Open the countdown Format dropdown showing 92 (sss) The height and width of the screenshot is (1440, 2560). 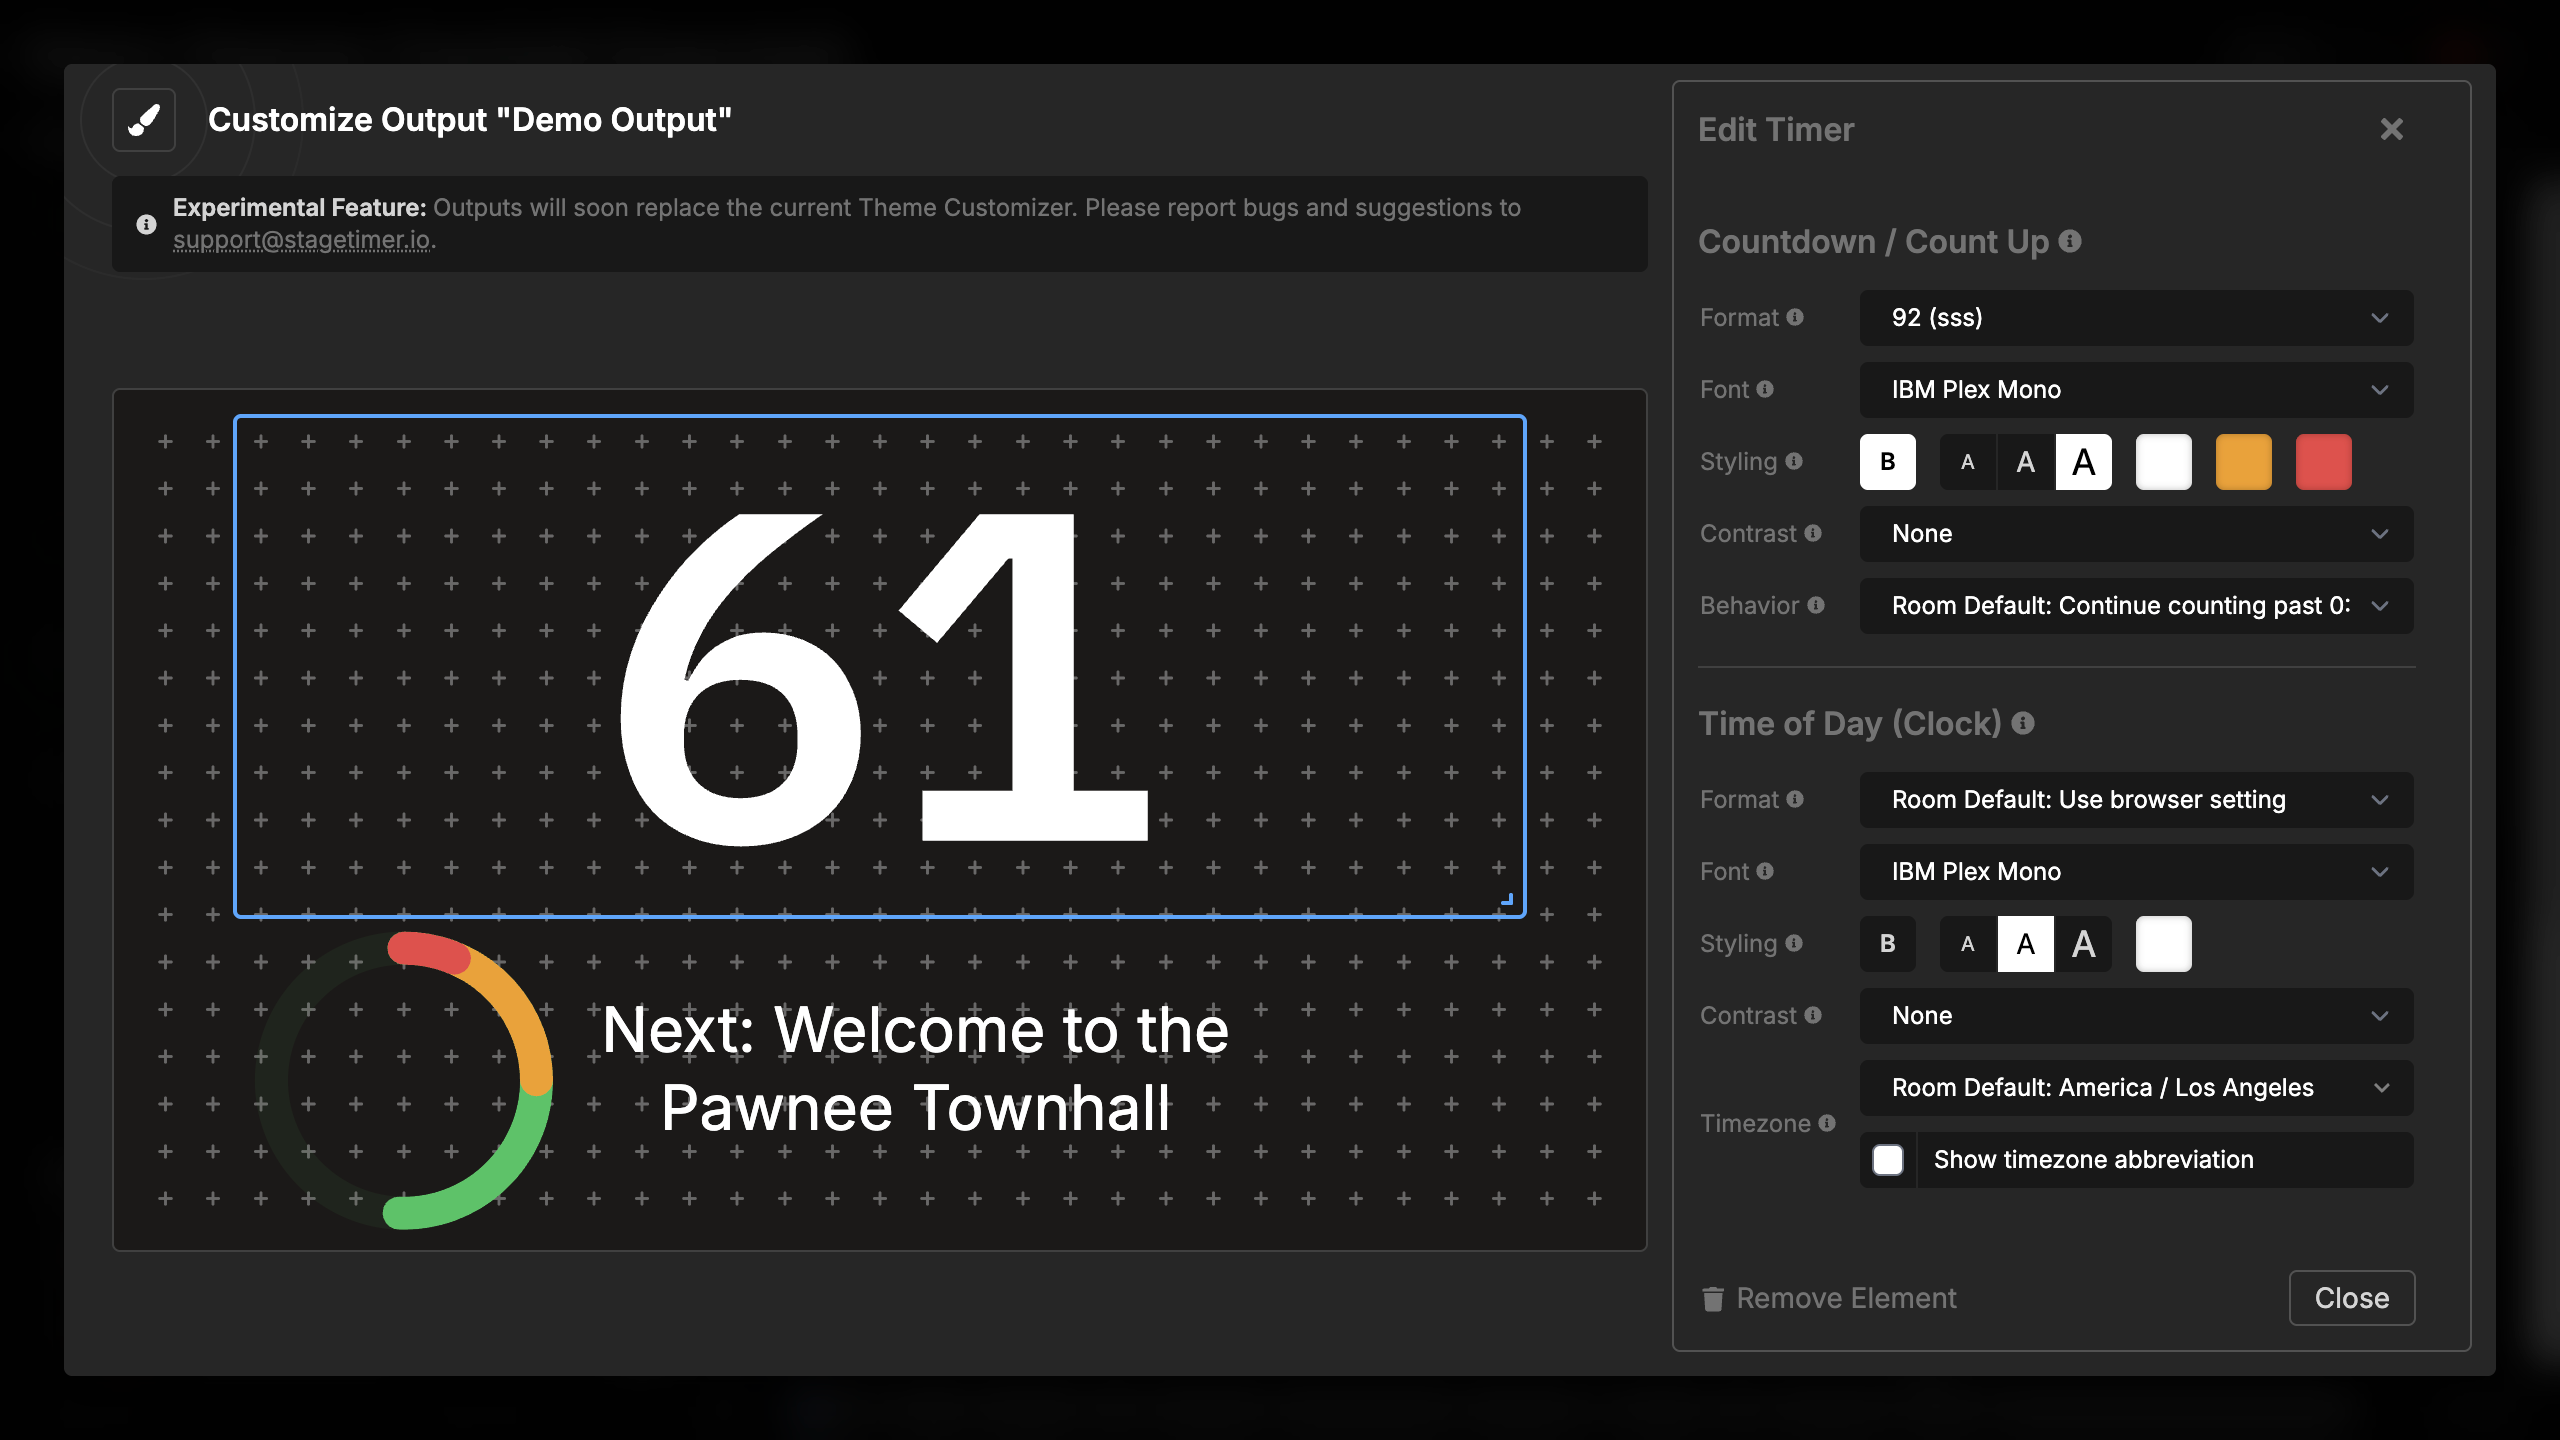click(x=2135, y=318)
